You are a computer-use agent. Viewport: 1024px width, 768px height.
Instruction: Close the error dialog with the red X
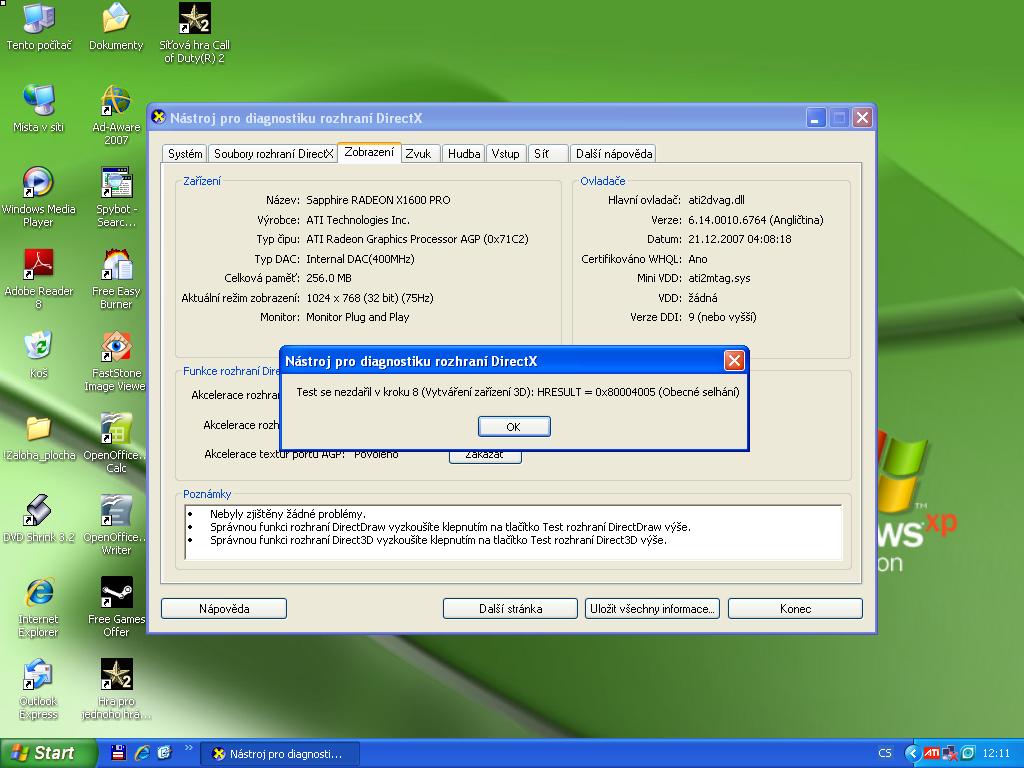coord(734,360)
